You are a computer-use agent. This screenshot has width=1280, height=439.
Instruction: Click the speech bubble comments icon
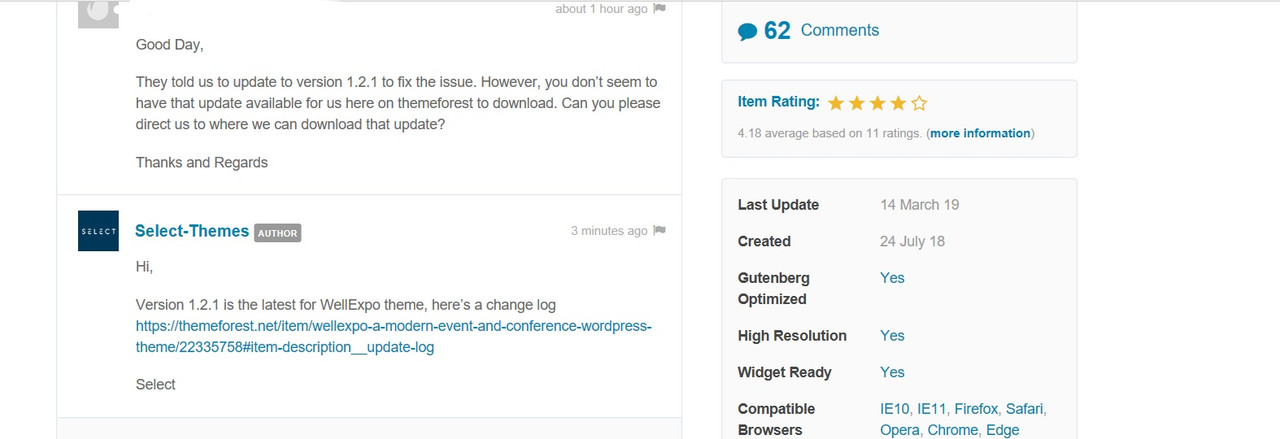(x=747, y=32)
